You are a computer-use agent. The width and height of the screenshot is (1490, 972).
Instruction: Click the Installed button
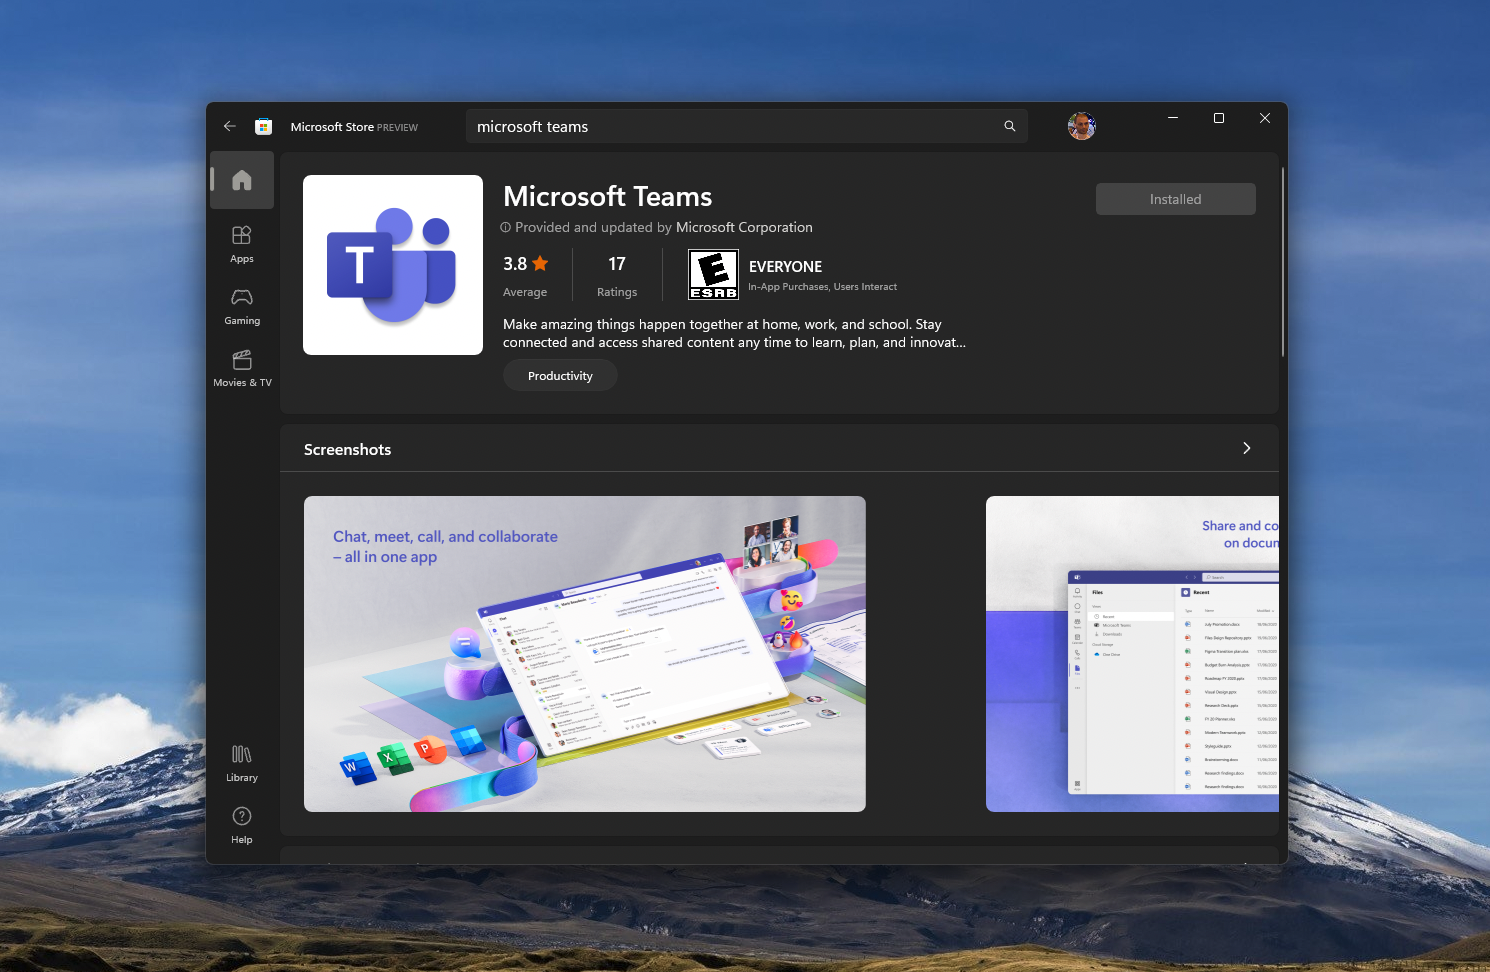click(x=1175, y=199)
